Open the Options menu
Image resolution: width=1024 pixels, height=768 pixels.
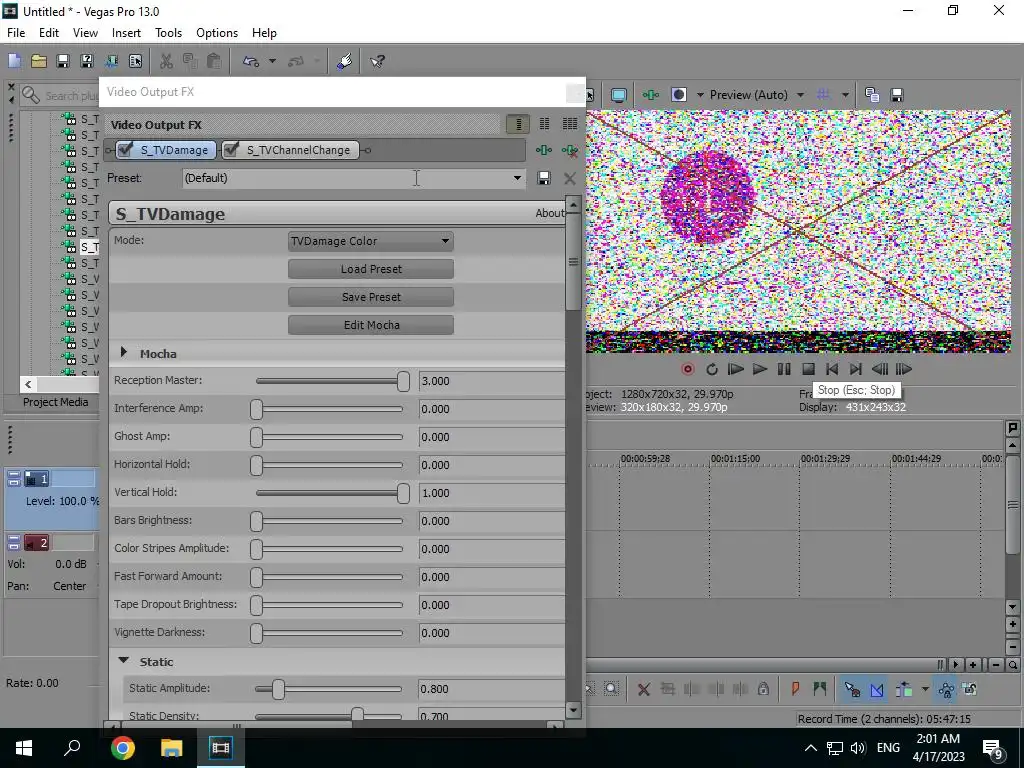pyautogui.click(x=217, y=33)
